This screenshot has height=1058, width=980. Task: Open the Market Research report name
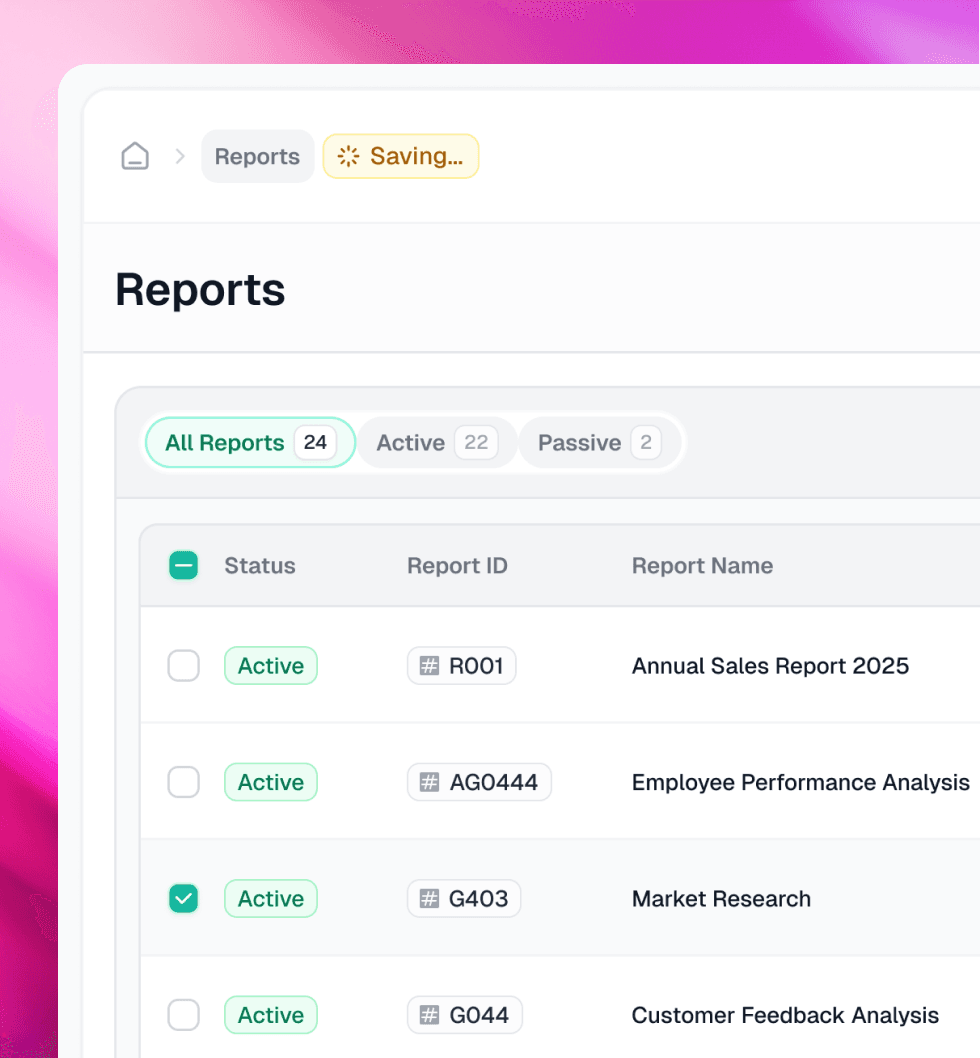(x=721, y=899)
